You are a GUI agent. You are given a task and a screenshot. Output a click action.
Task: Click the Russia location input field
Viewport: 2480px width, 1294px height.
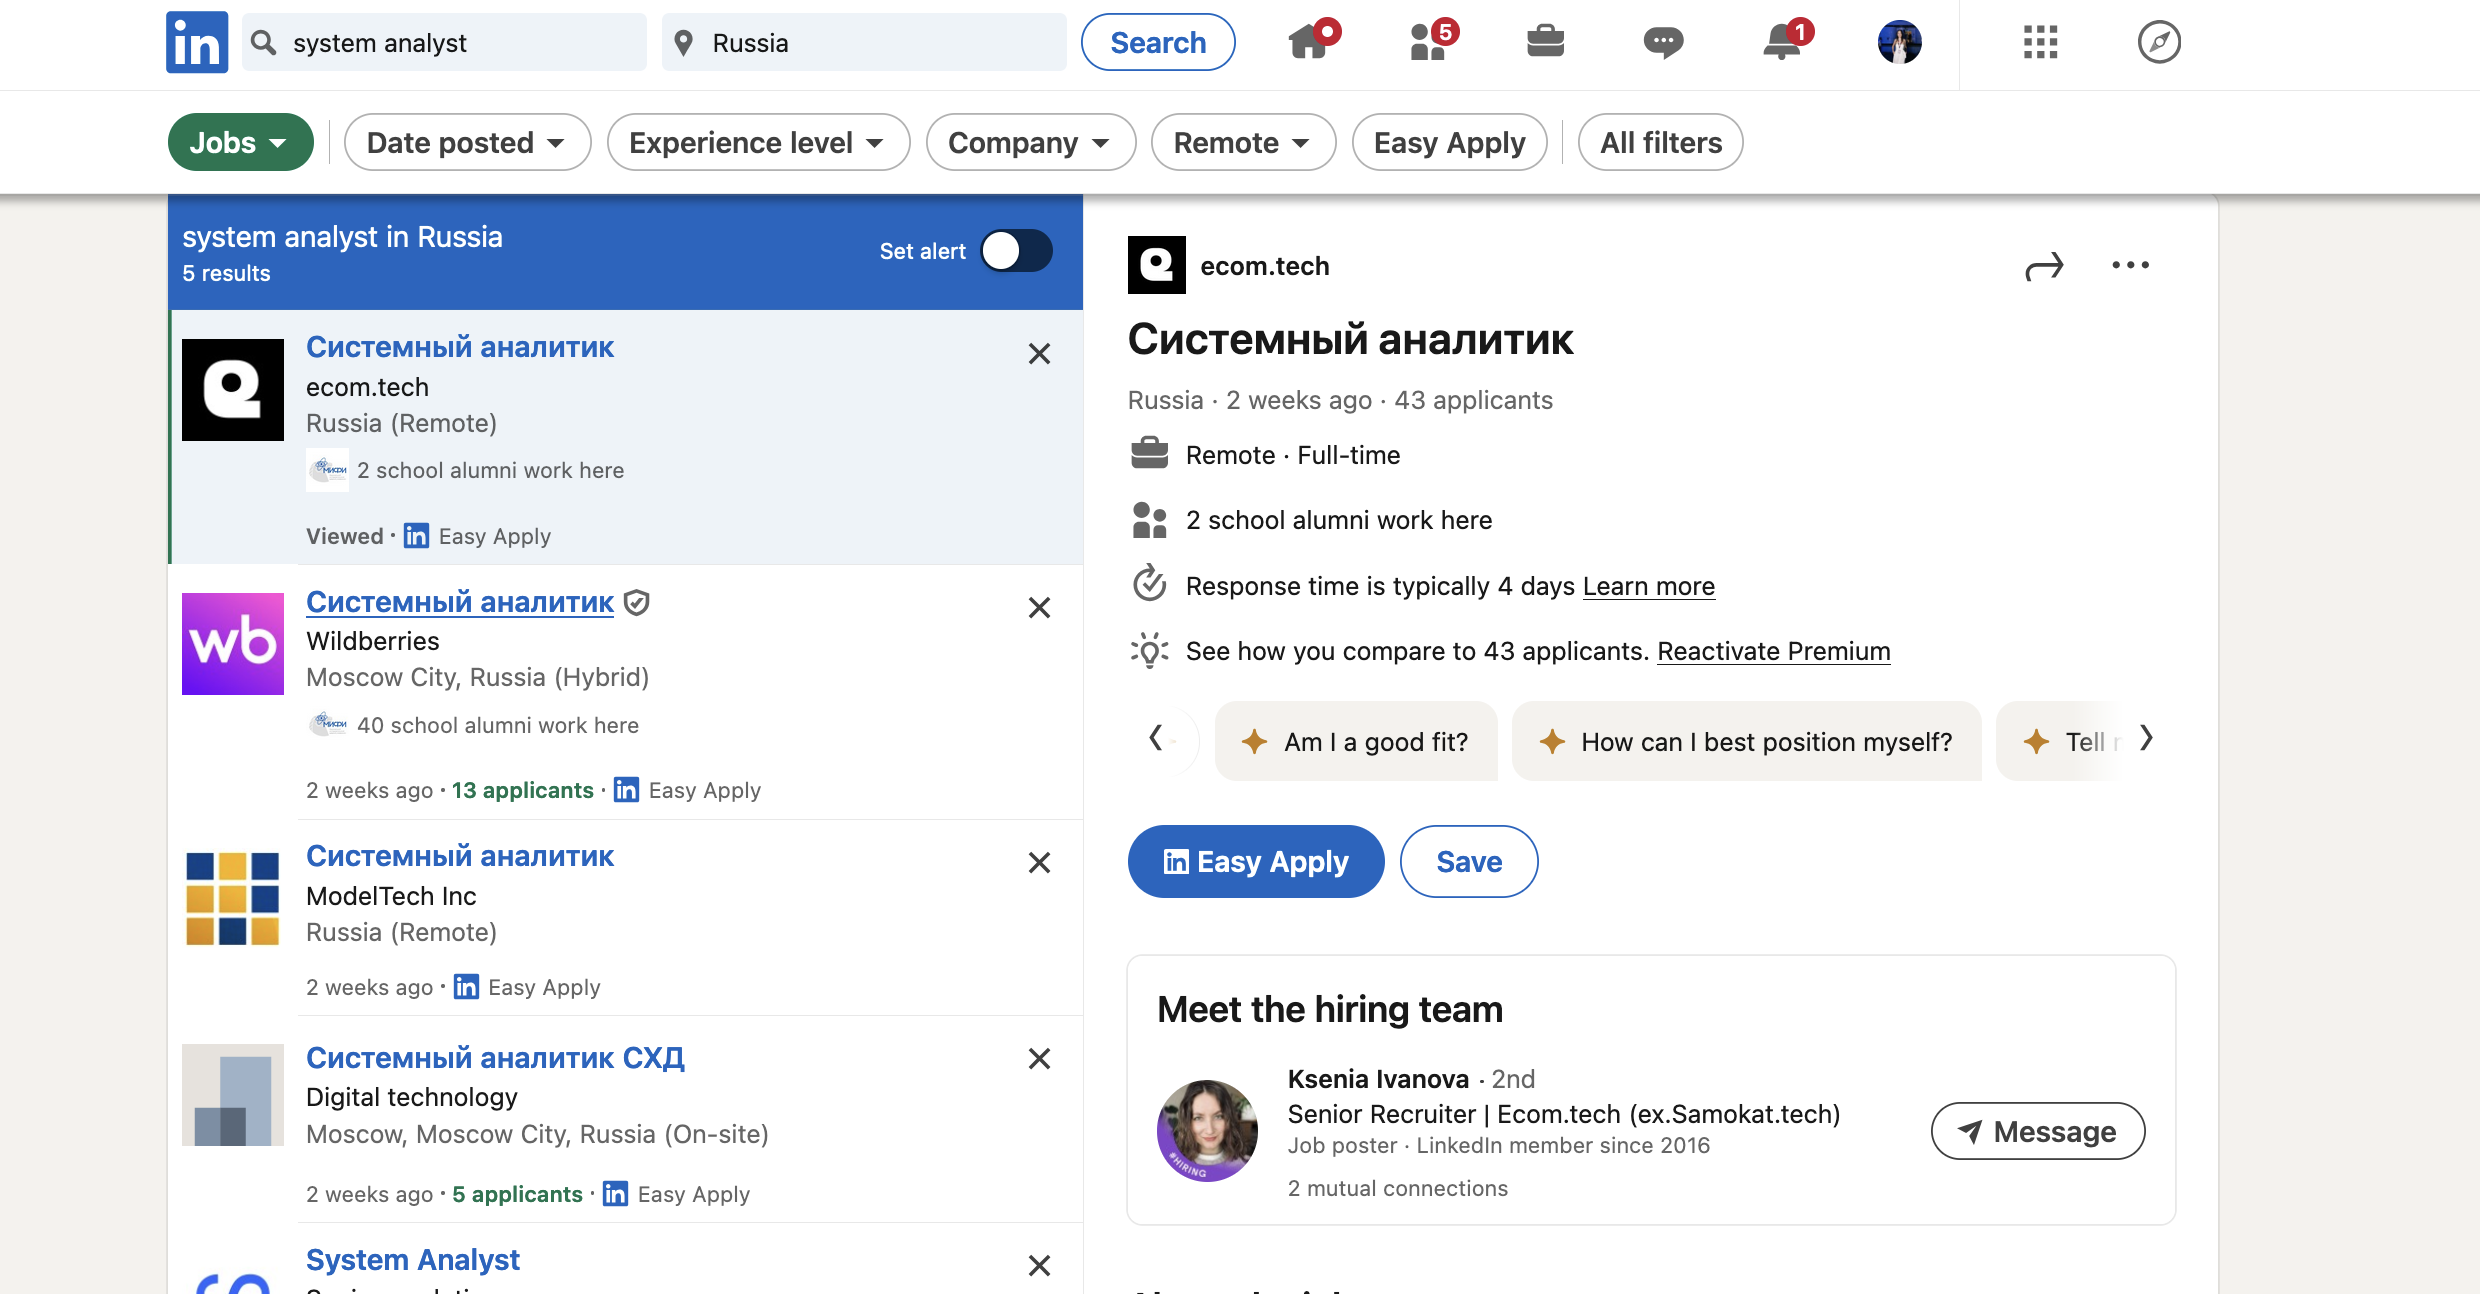[864, 42]
